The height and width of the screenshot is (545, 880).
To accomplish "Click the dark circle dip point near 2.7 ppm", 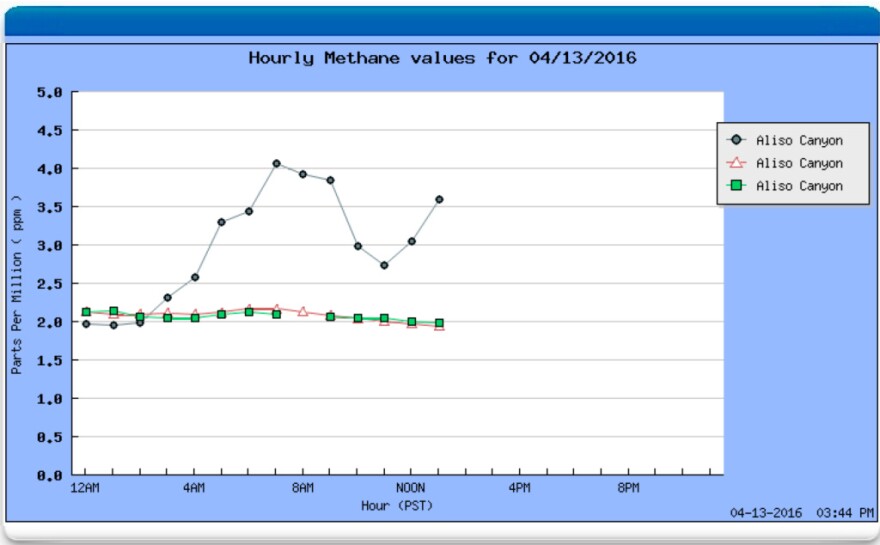I will pyautogui.click(x=384, y=265).
